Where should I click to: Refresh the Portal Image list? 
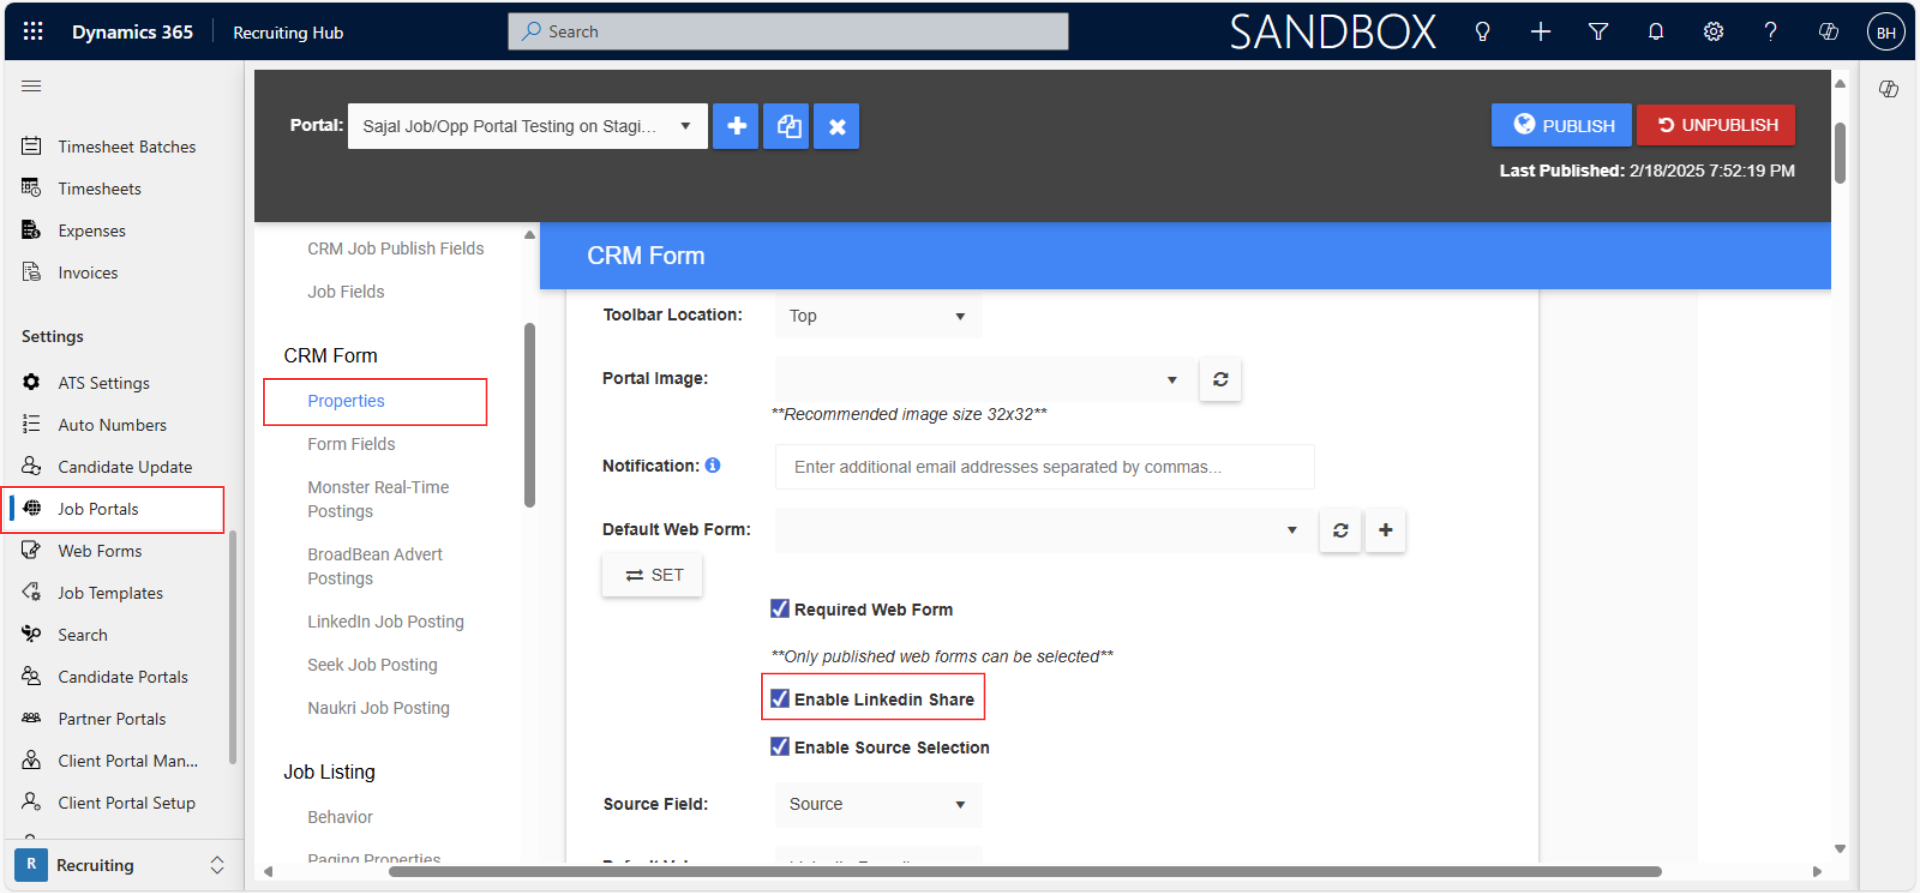tap(1220, 379)
